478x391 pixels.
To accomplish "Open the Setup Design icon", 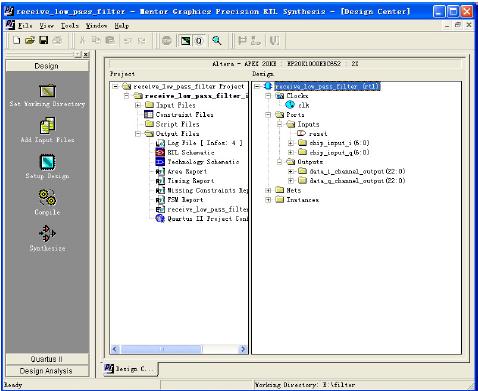I will (x=47, y=162).
